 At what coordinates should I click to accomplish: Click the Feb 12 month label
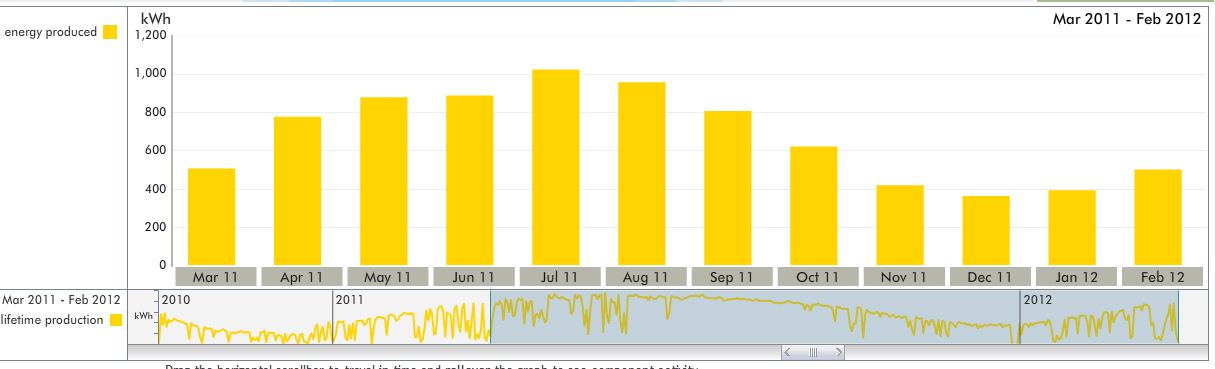point(1162,277)
